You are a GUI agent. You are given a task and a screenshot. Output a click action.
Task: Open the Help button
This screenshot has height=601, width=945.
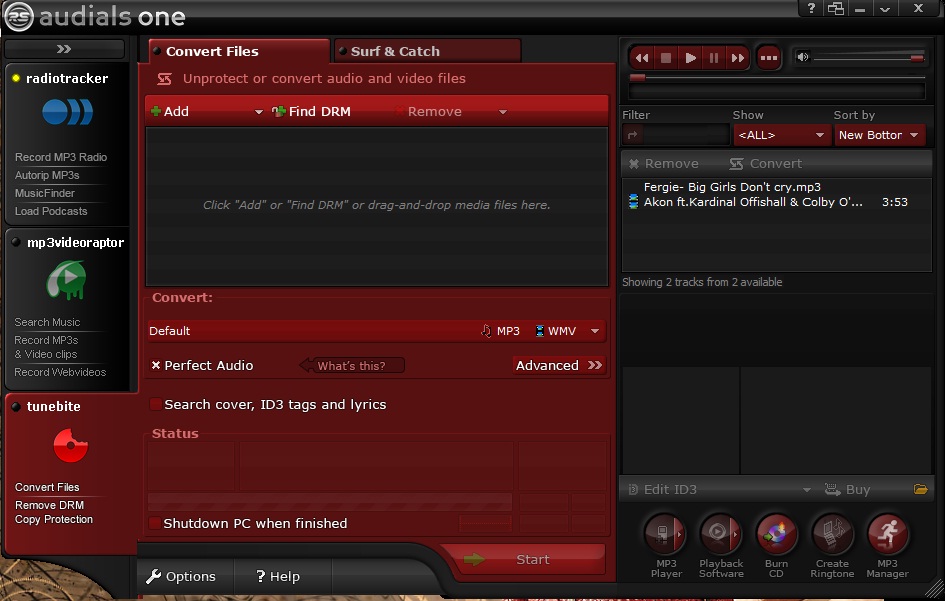tap(277, 576)
